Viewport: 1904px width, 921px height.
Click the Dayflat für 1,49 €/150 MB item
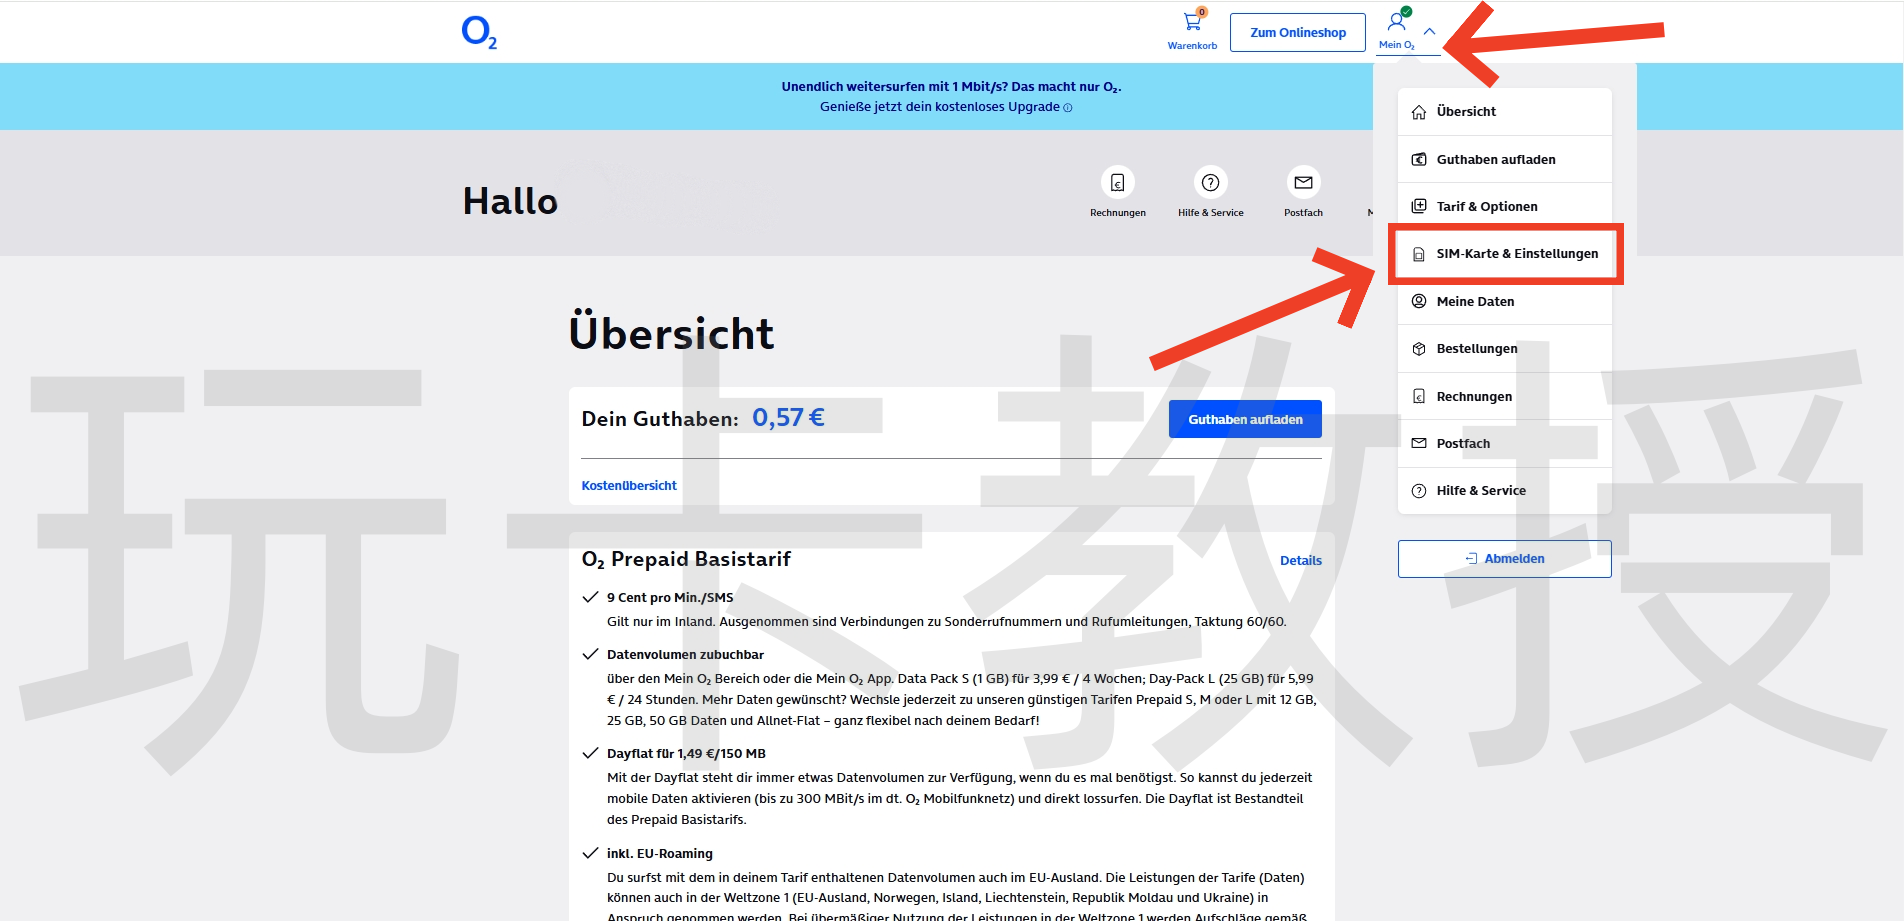point(686,754)
